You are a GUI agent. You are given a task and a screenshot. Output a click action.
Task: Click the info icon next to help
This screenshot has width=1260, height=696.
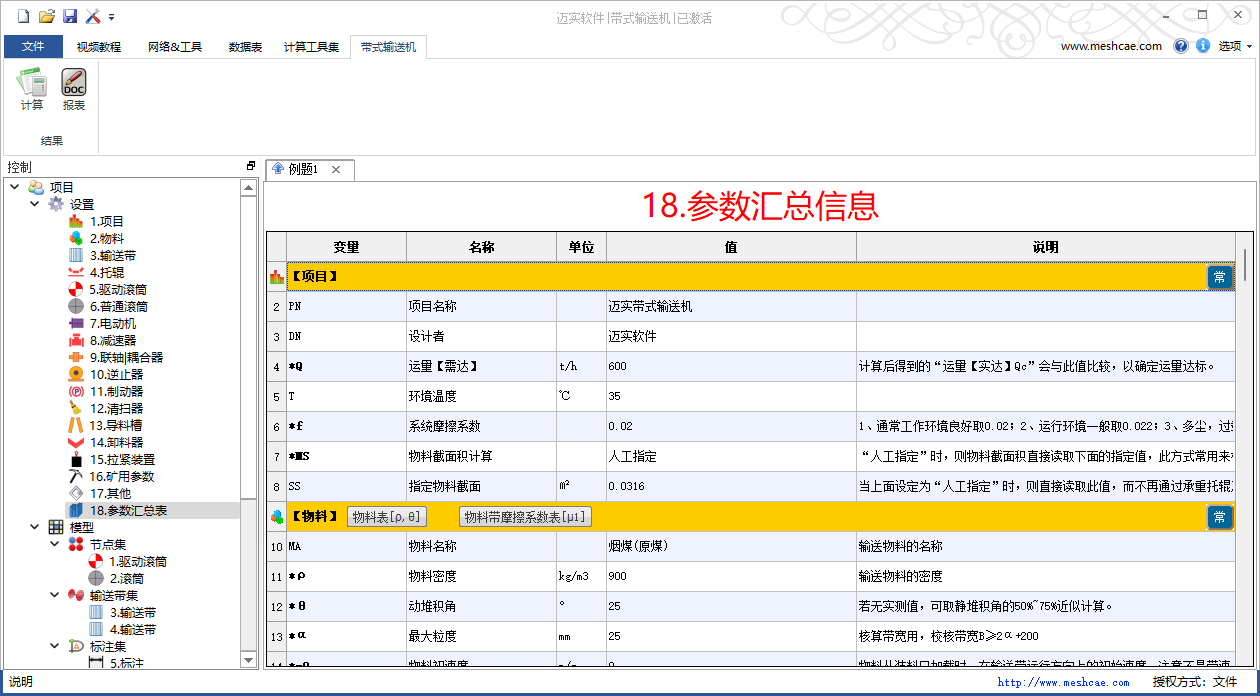point(1202,46)
